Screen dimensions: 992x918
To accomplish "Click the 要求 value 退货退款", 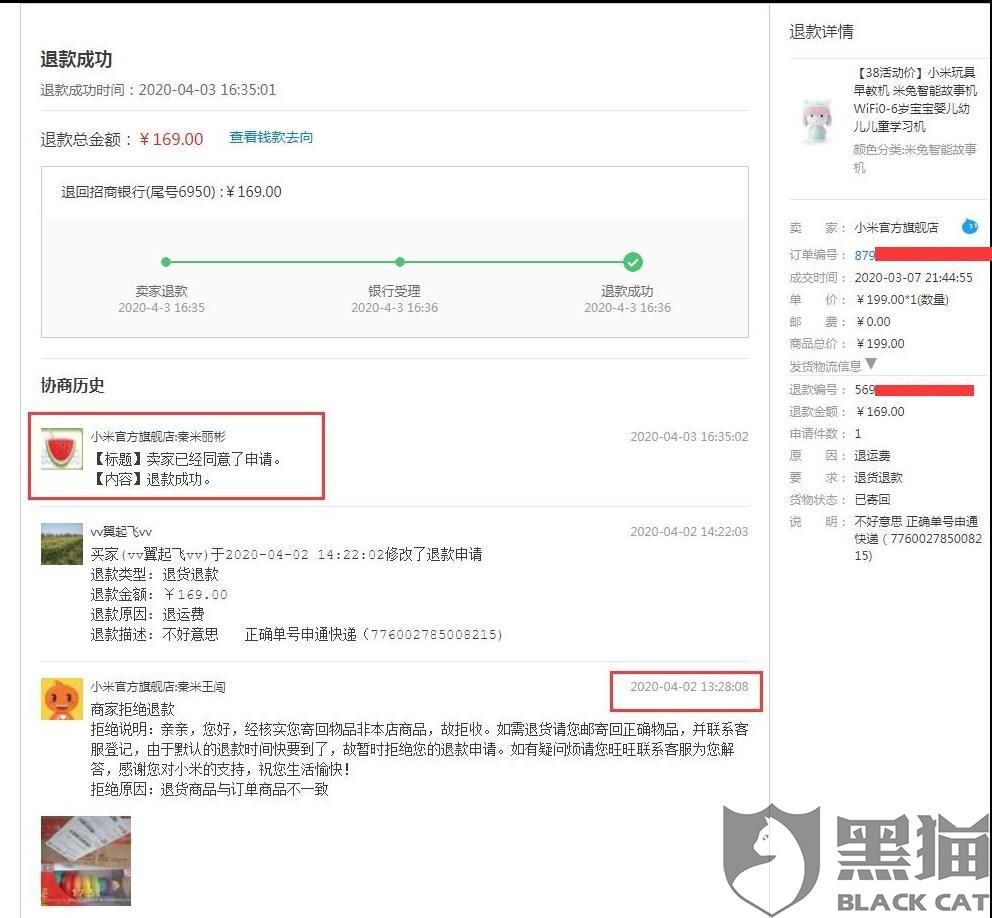I will click(x=879, y=477).
